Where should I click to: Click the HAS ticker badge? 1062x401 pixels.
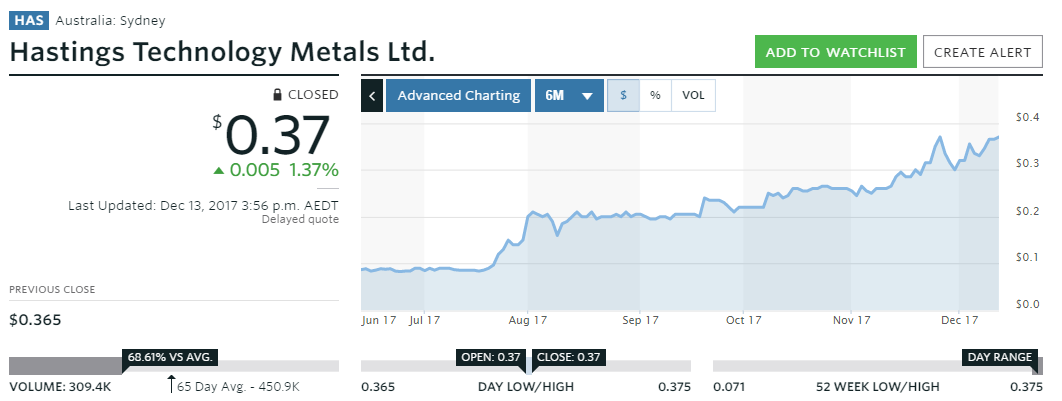[29, 20]
